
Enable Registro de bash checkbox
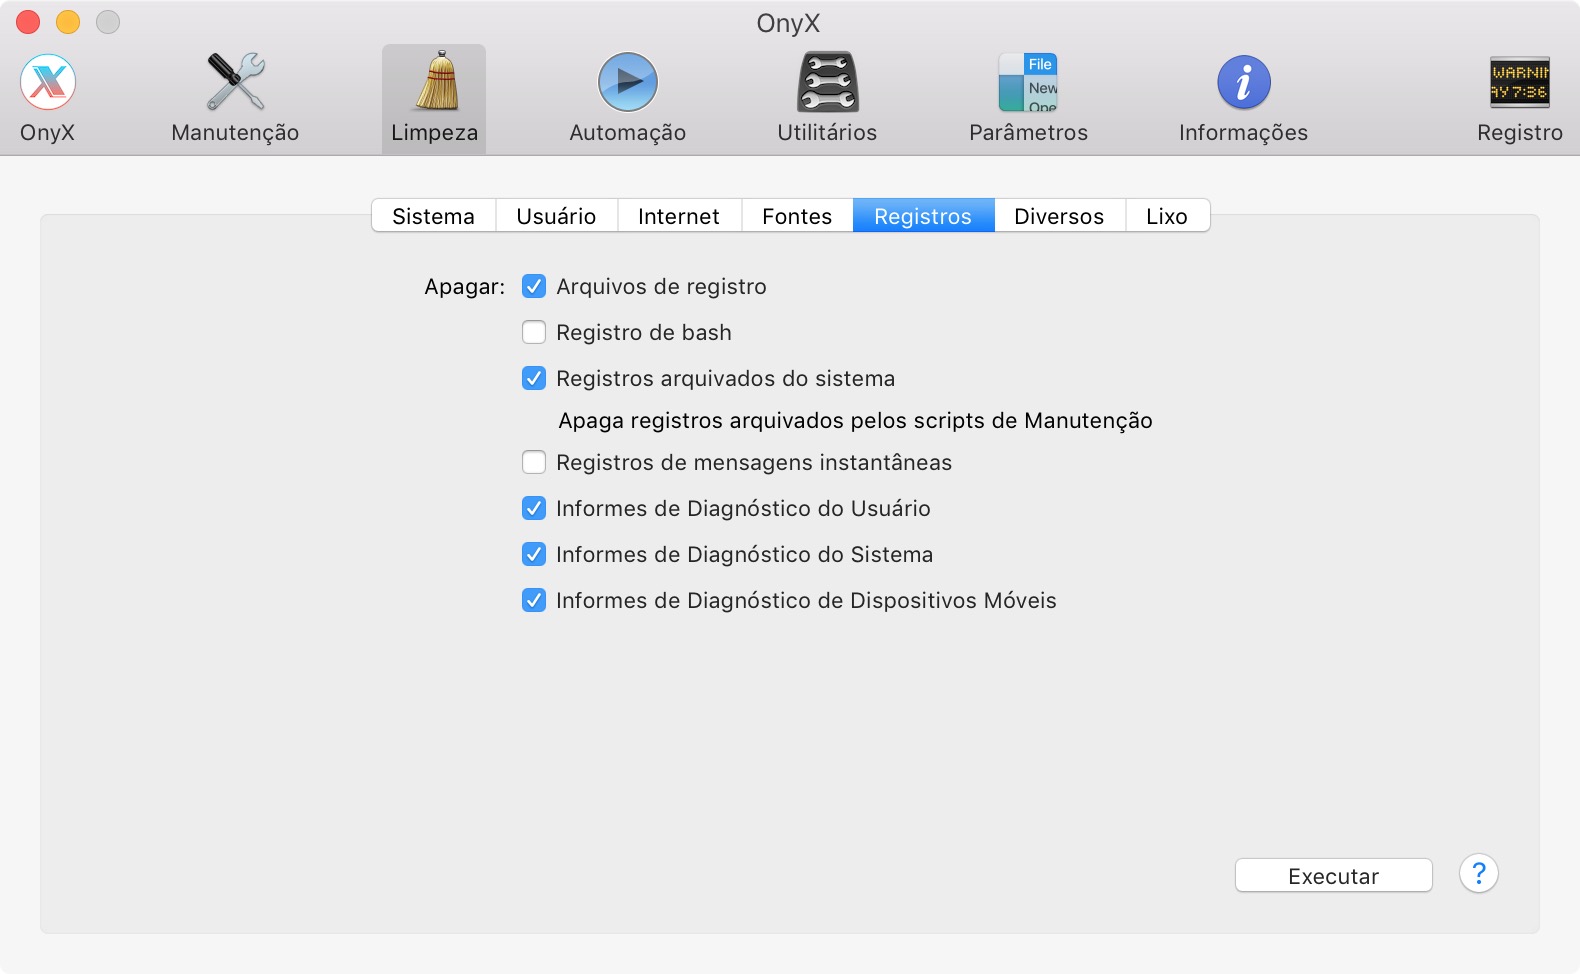coord(534,332)
